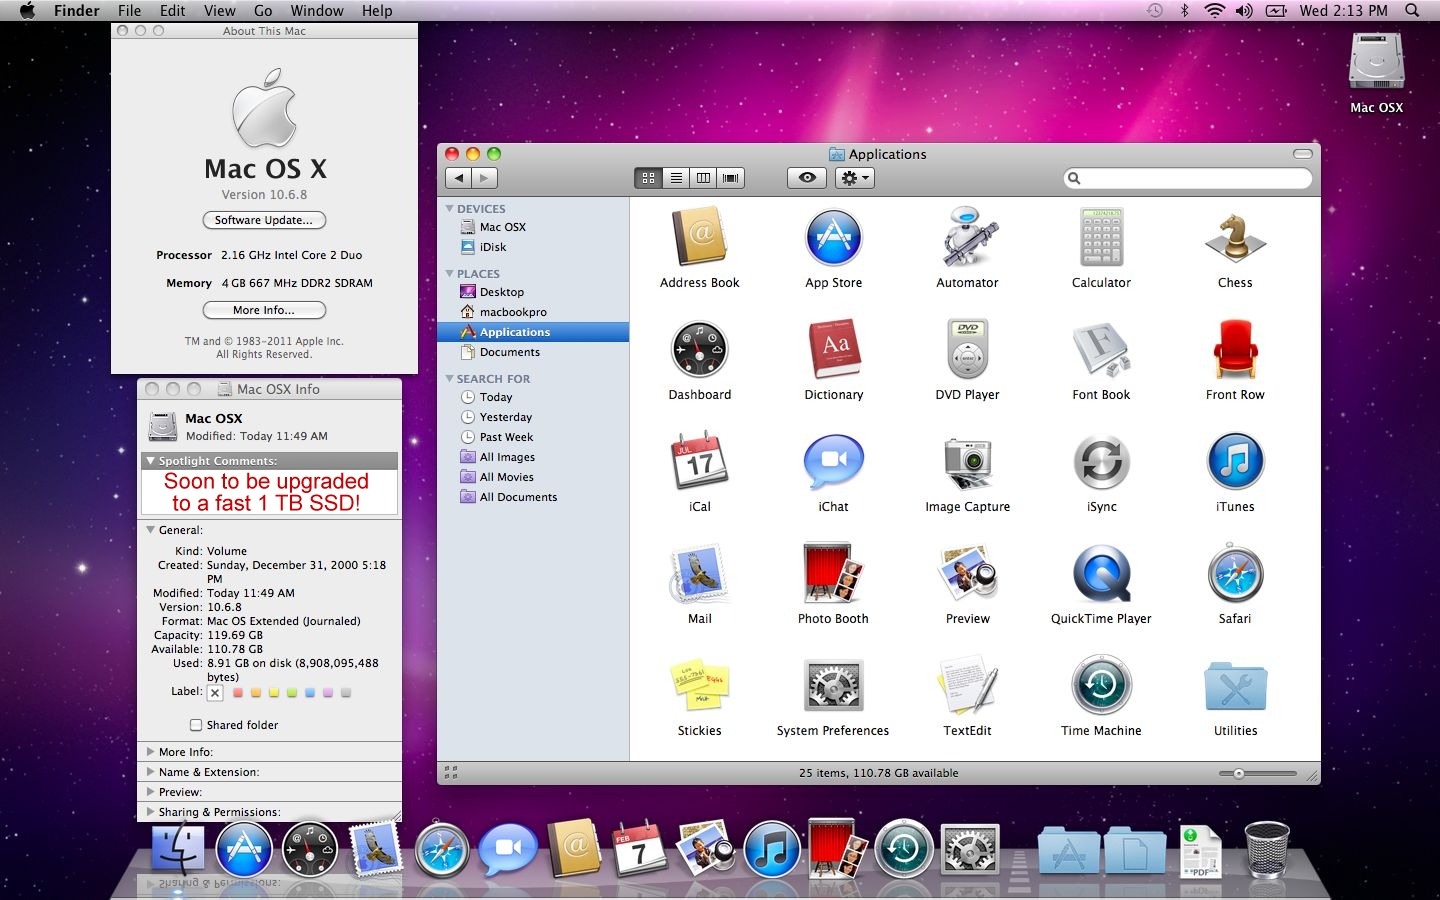Open Dashboard from Applications window
The height and width of the screenshot is (900, 1440).
[x=699, y=349]
